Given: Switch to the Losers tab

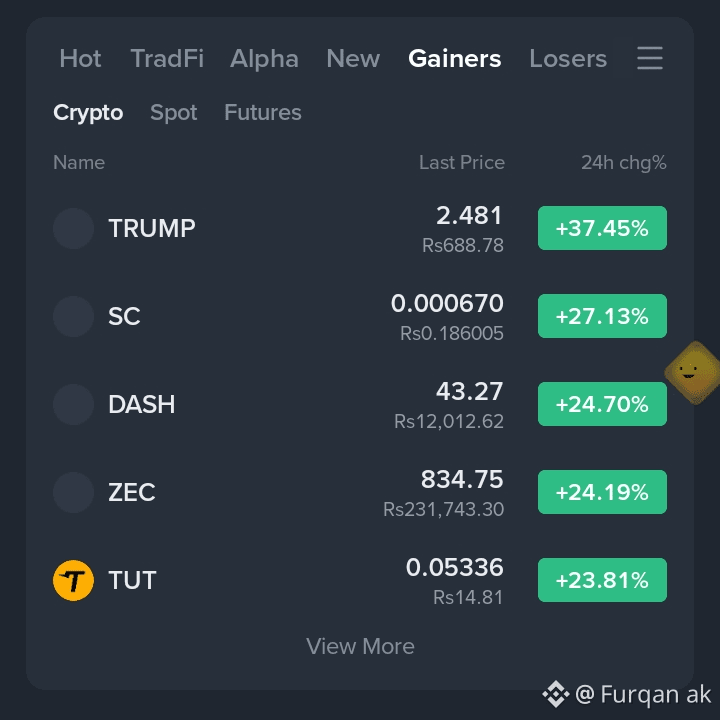Looking at the screenshot, I should 568,58.
